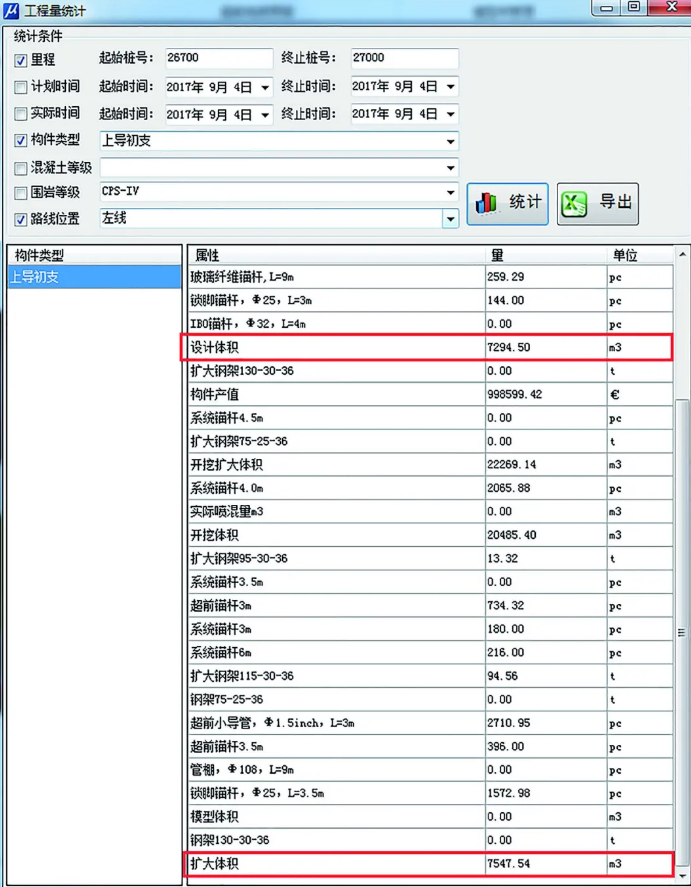Click the 属性 column header
Viewport: 691px width, 887px height.
click(x=336, y=255)
